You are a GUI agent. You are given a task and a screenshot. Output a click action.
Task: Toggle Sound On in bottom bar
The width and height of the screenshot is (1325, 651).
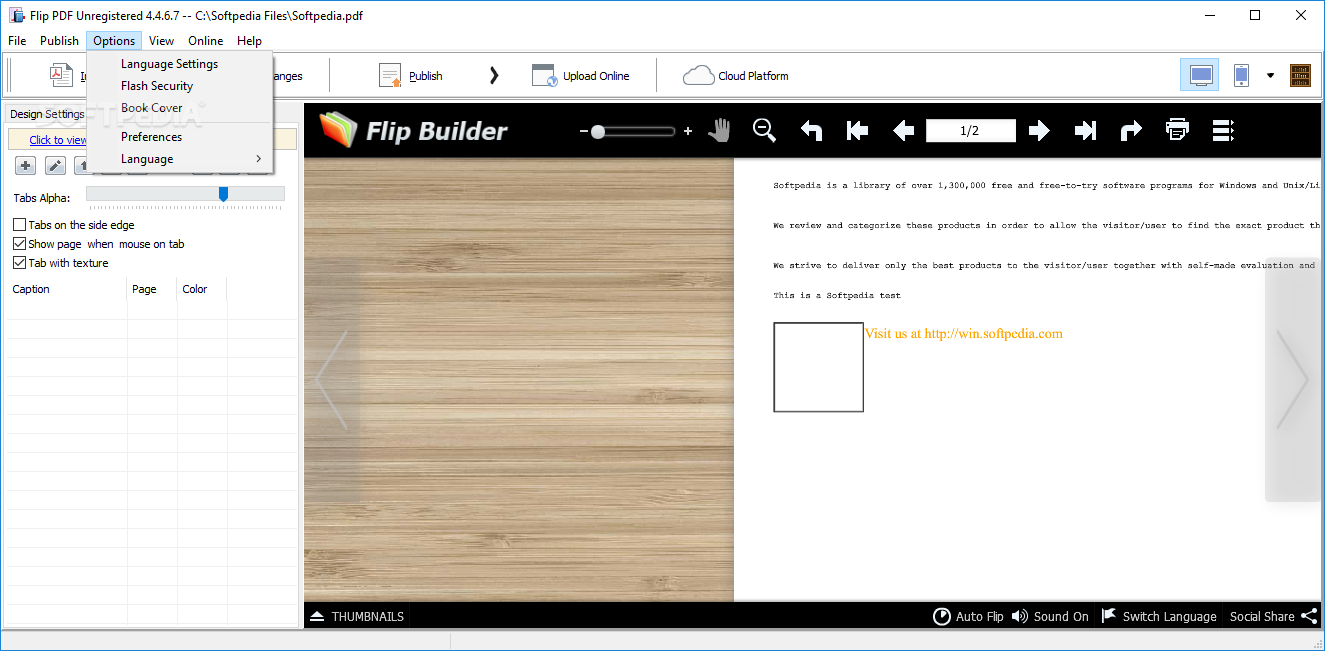click(x=1050, y=616)
